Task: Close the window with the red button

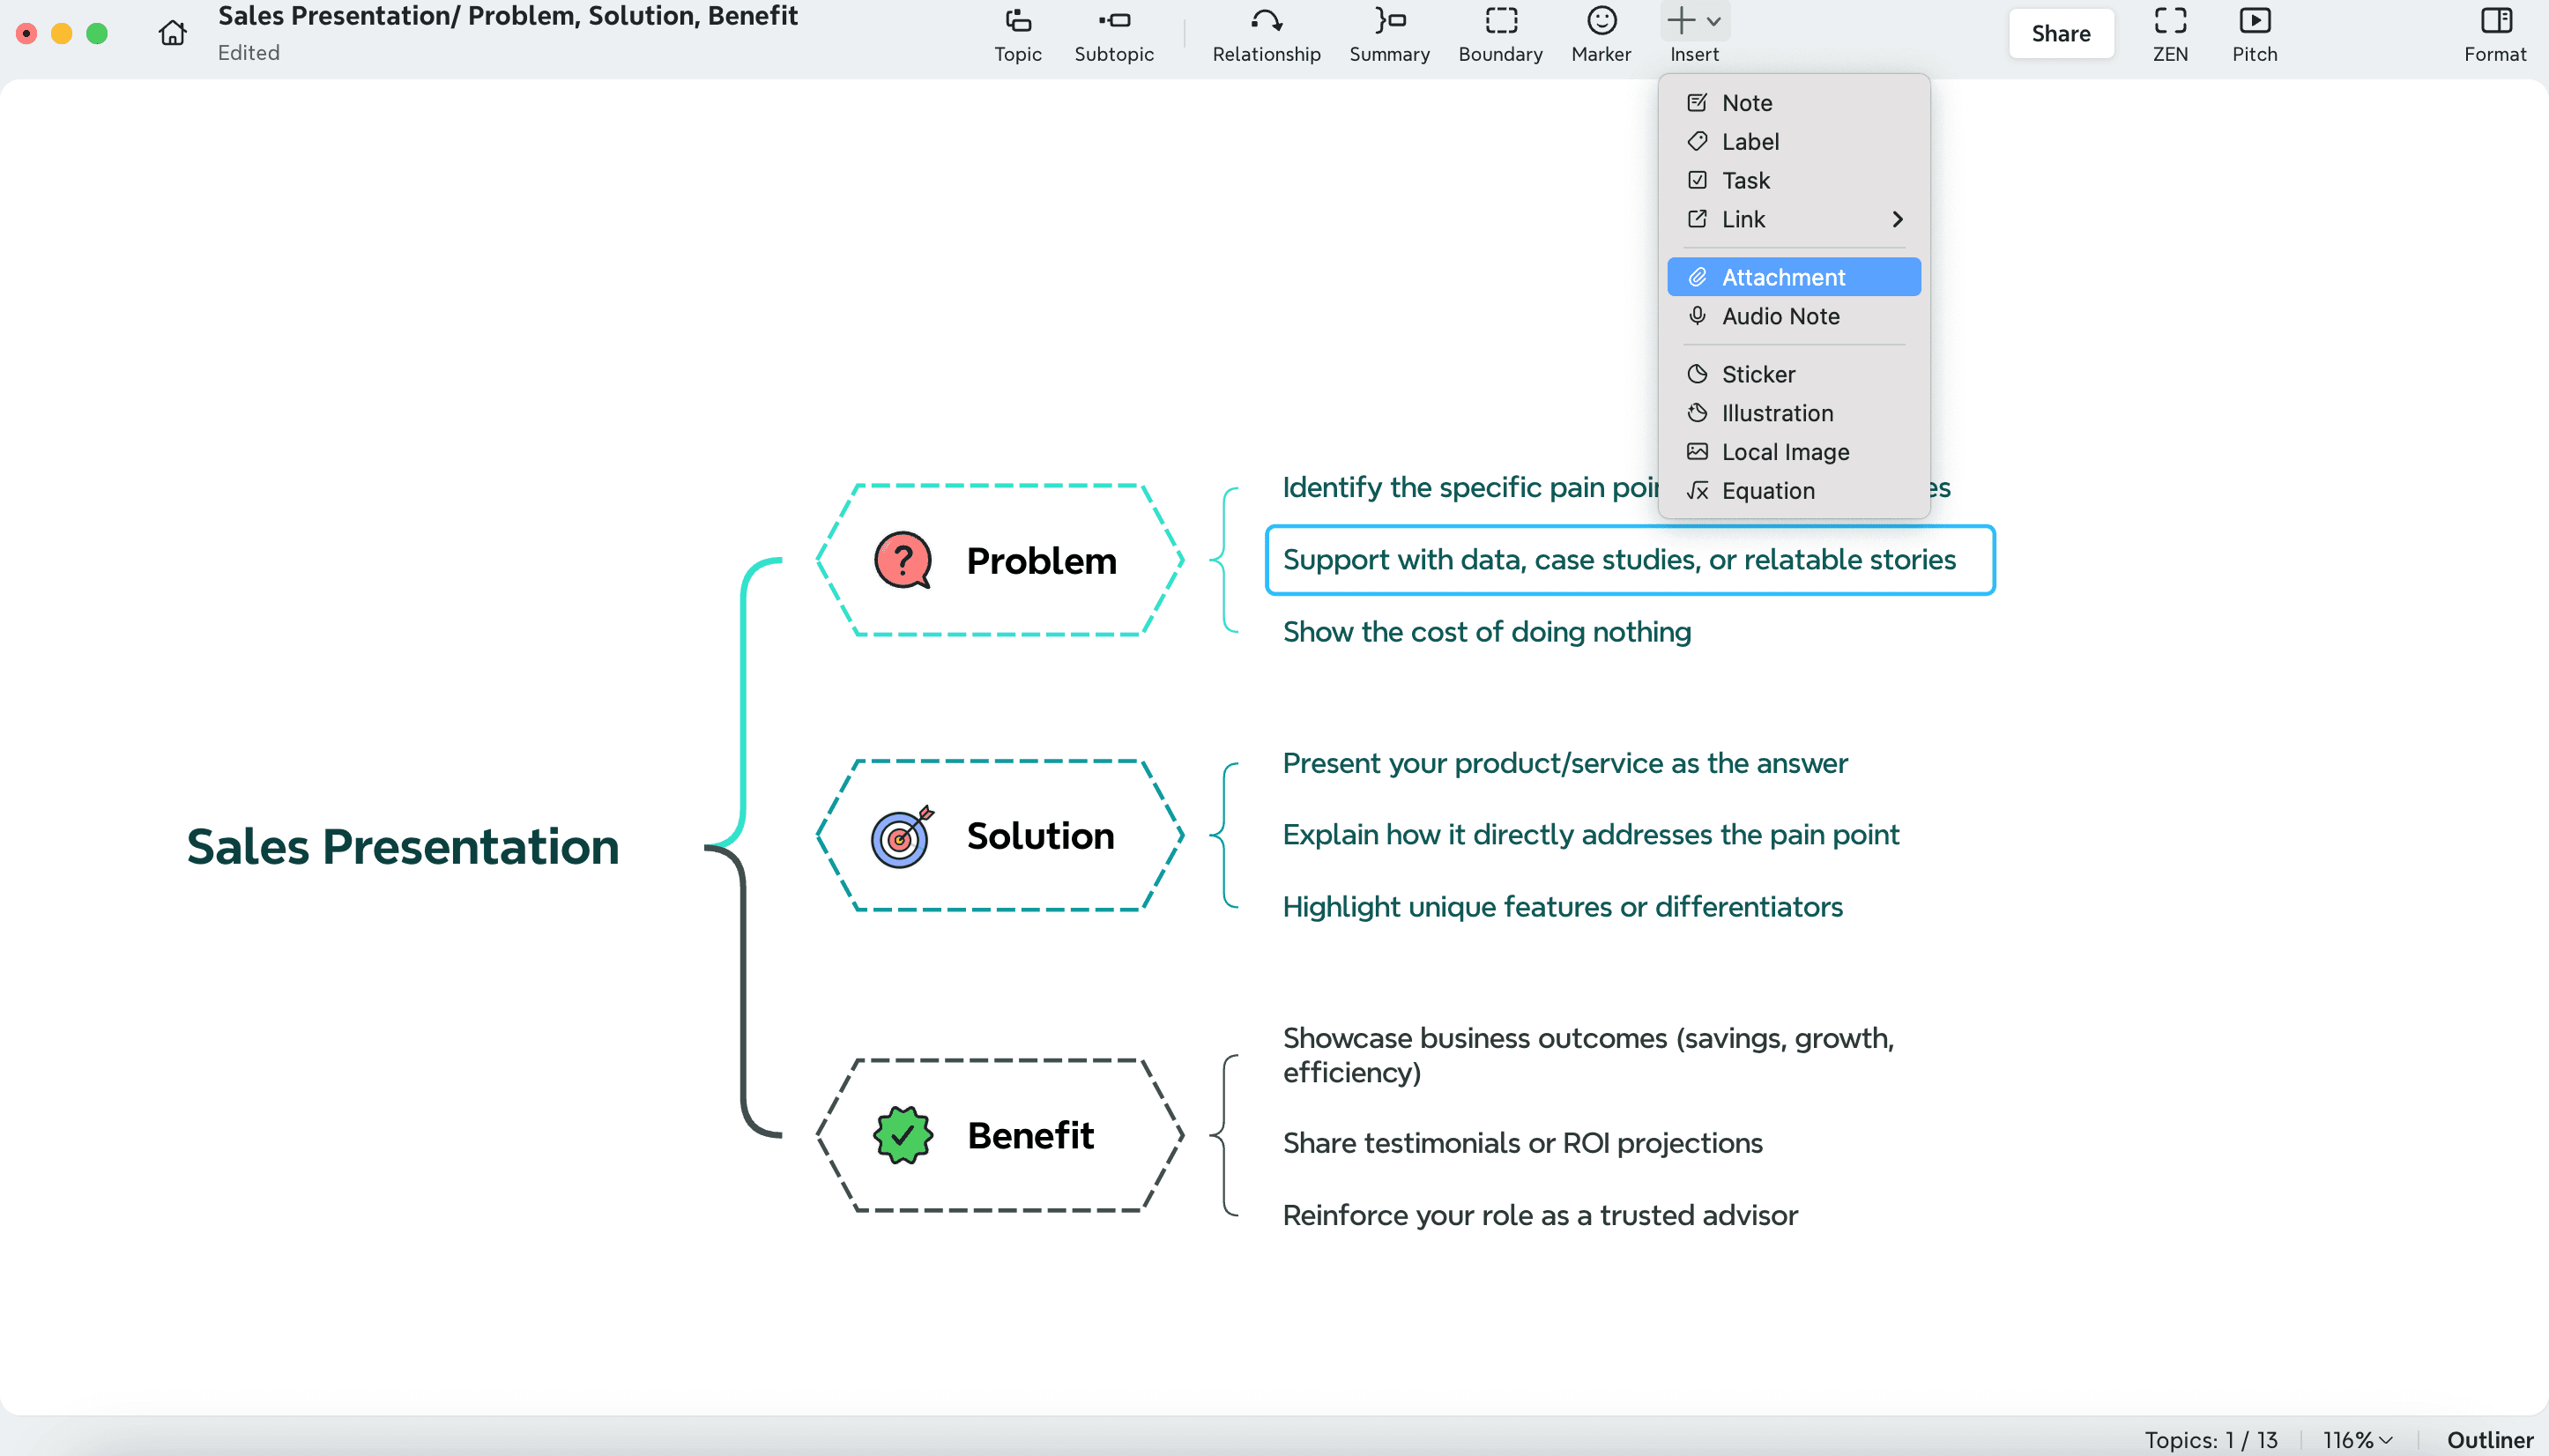Action: tap(27, 34)
